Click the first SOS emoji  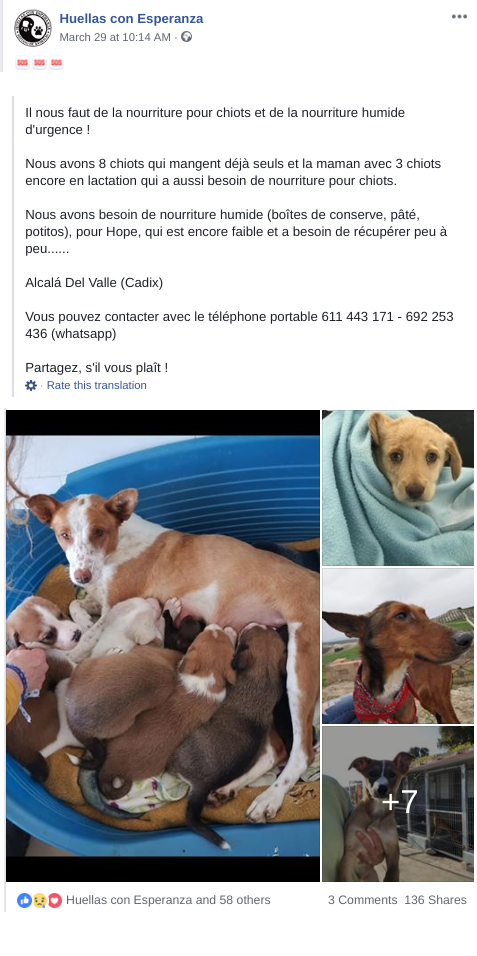pos(23,63)
